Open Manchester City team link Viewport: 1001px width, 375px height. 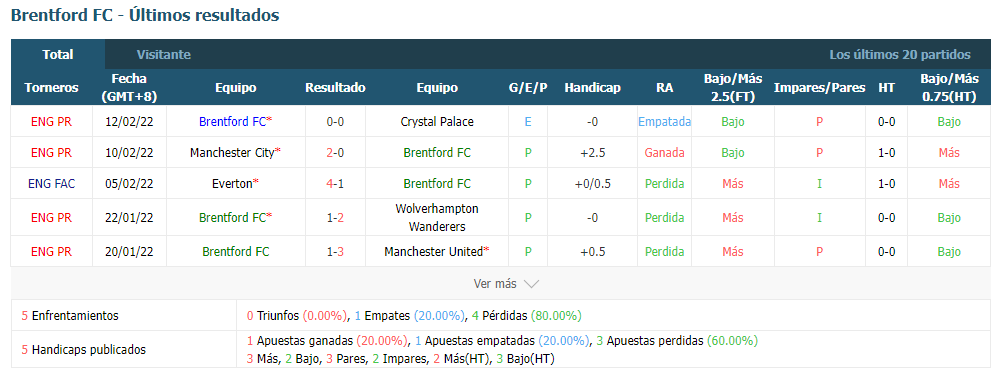(232, 153)
